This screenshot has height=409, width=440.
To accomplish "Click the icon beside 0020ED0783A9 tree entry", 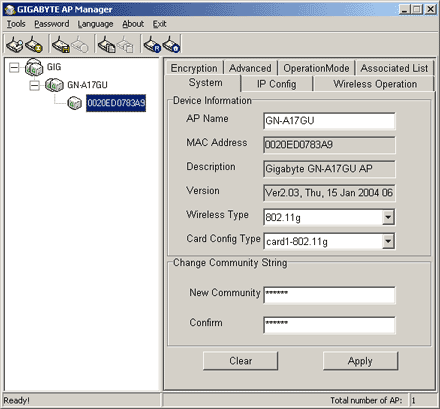I will point(75,103).
